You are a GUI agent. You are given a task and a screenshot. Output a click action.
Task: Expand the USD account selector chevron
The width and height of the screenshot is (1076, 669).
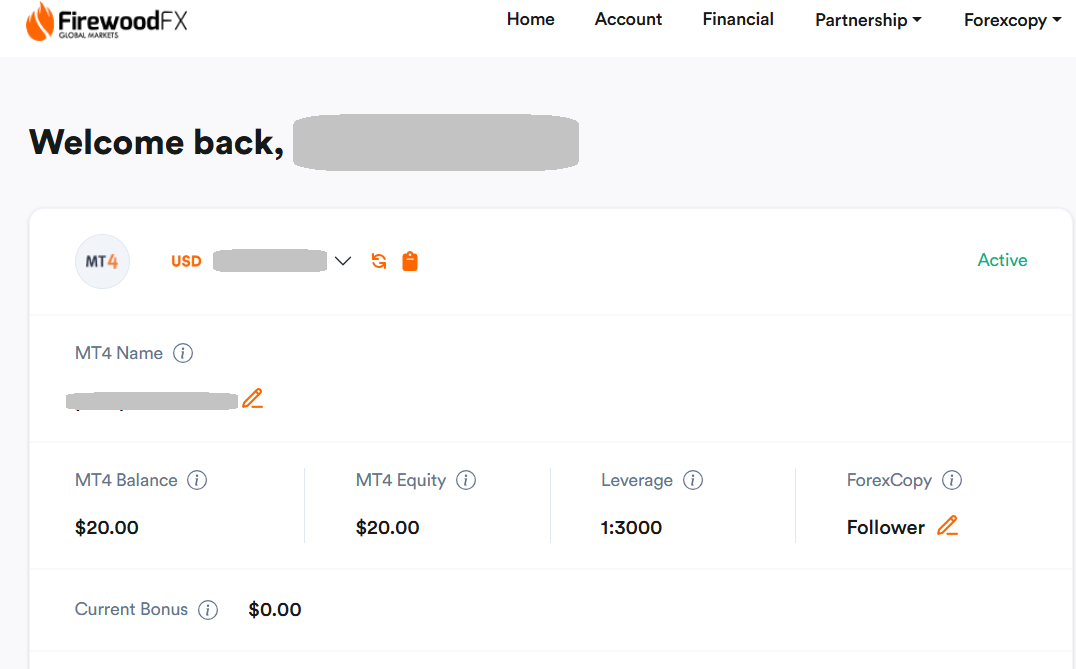(x=343, y=261)
